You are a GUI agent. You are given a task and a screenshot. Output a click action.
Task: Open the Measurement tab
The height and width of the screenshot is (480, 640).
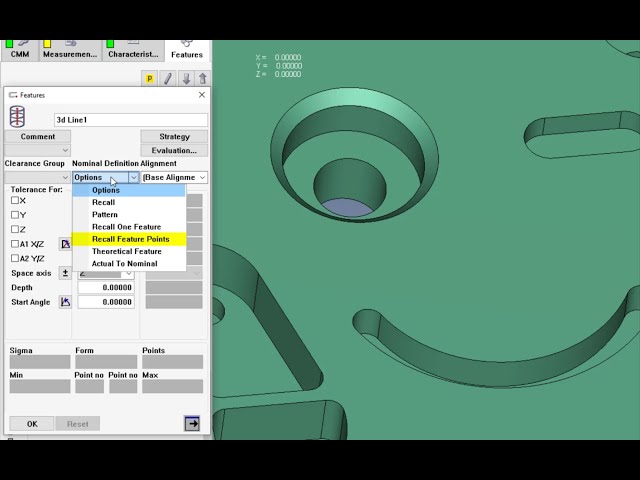click(70, 51)
